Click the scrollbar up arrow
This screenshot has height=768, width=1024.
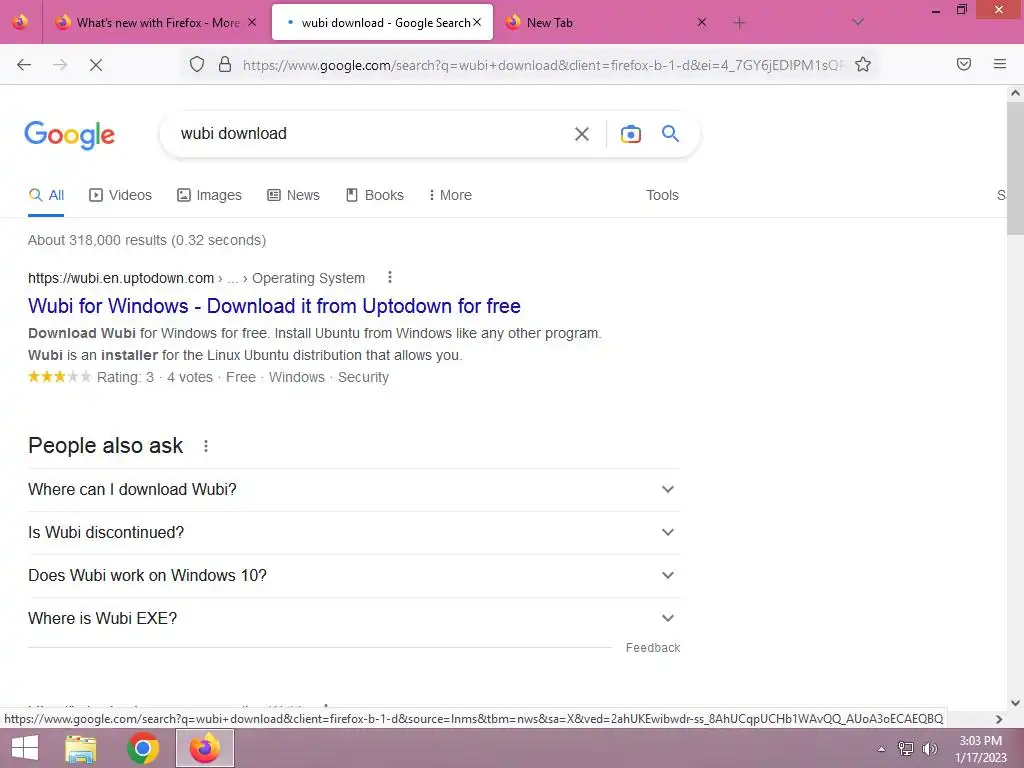point(1015,93)
